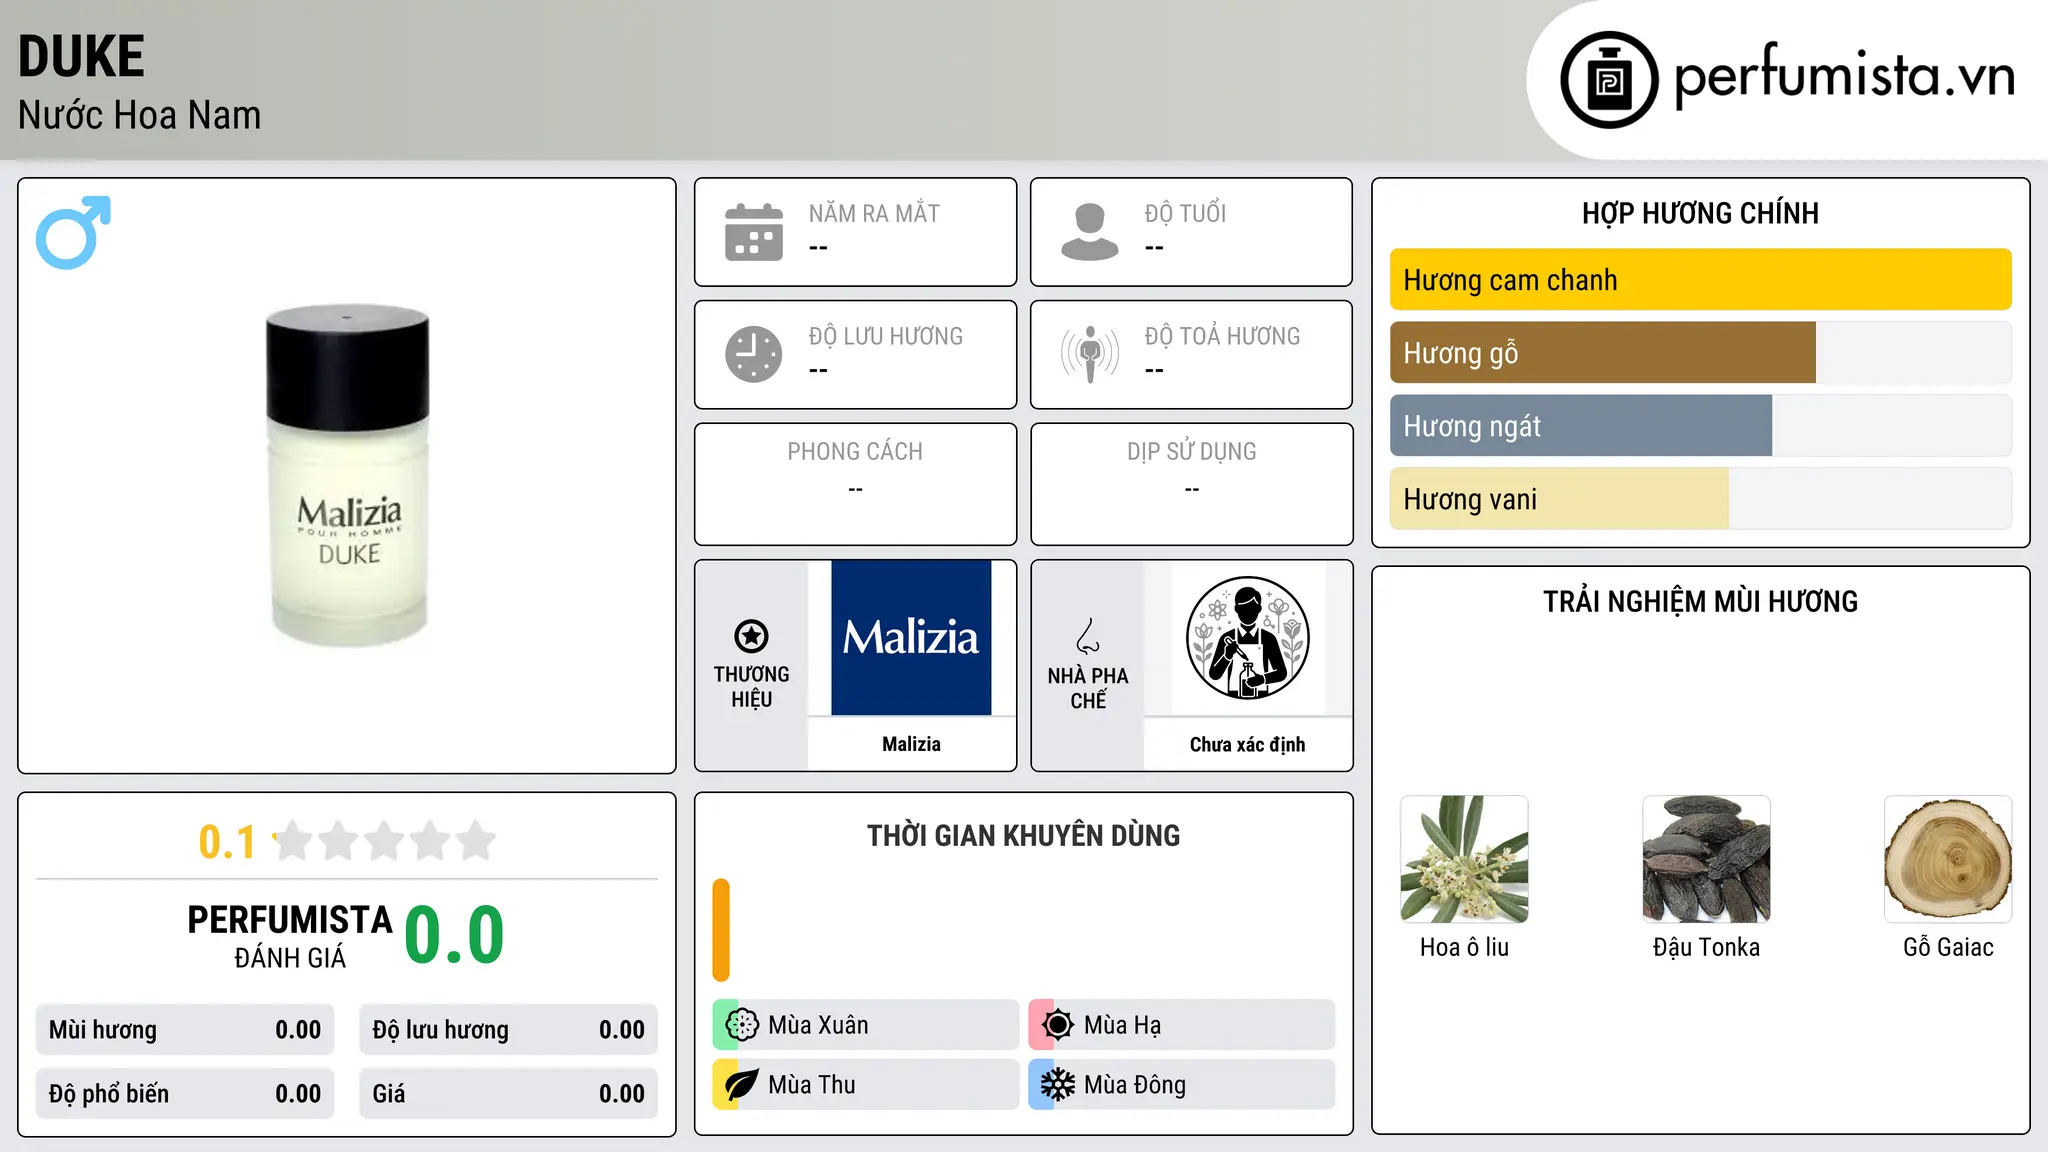
Task: Select the Đậu Tonka note image
Action: pos(1706,859)
